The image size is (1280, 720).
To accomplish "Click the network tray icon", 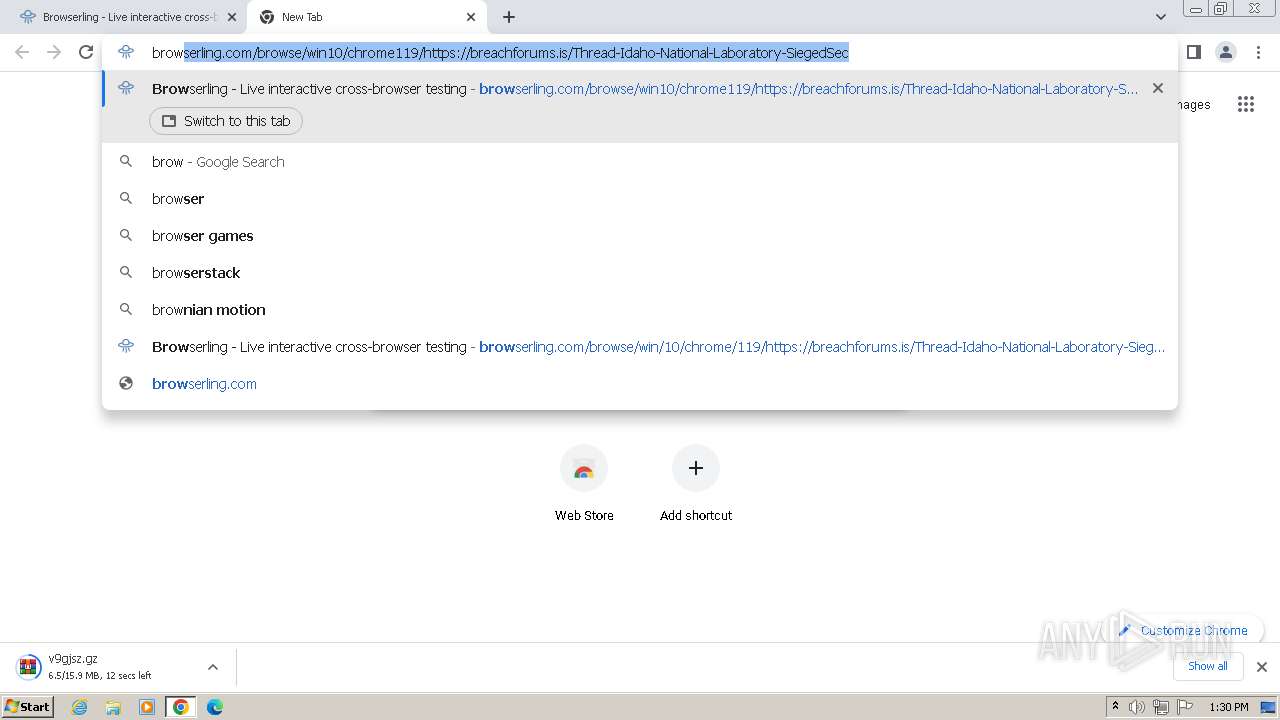I will [1161, 707].
